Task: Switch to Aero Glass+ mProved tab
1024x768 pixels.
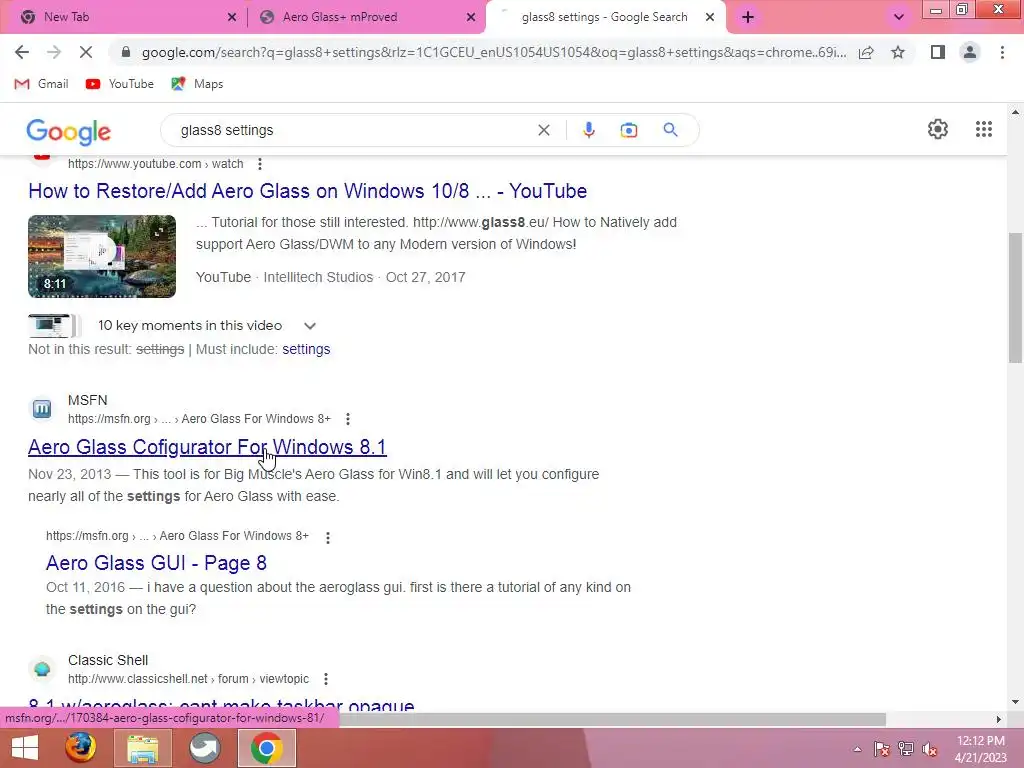Action: pos(366,17)
